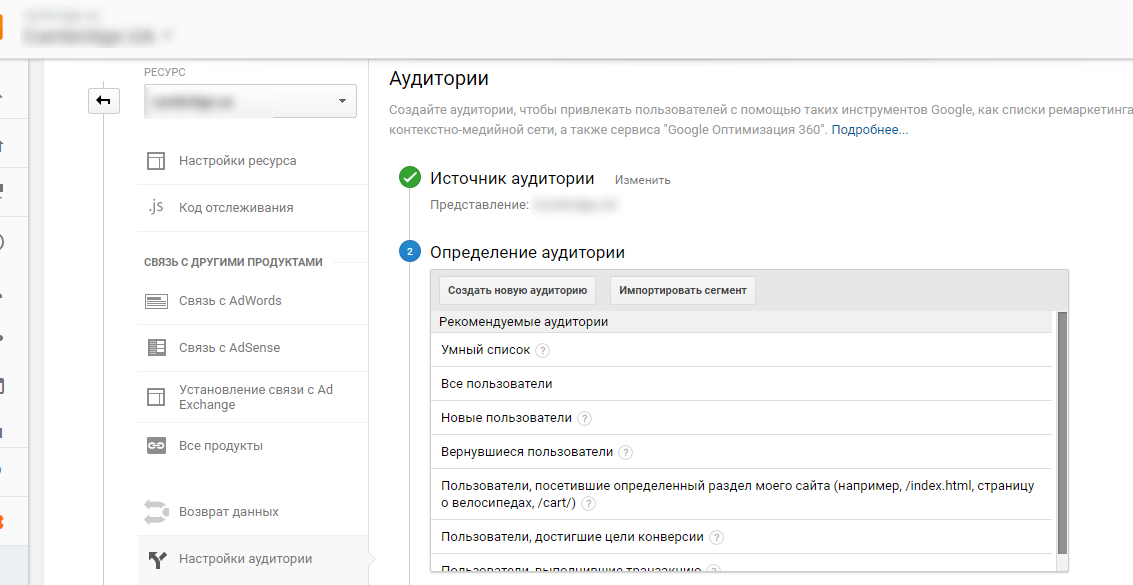Click the help icon beside Новые пользователи
The image size is (1133, 585).
[585, 419]
